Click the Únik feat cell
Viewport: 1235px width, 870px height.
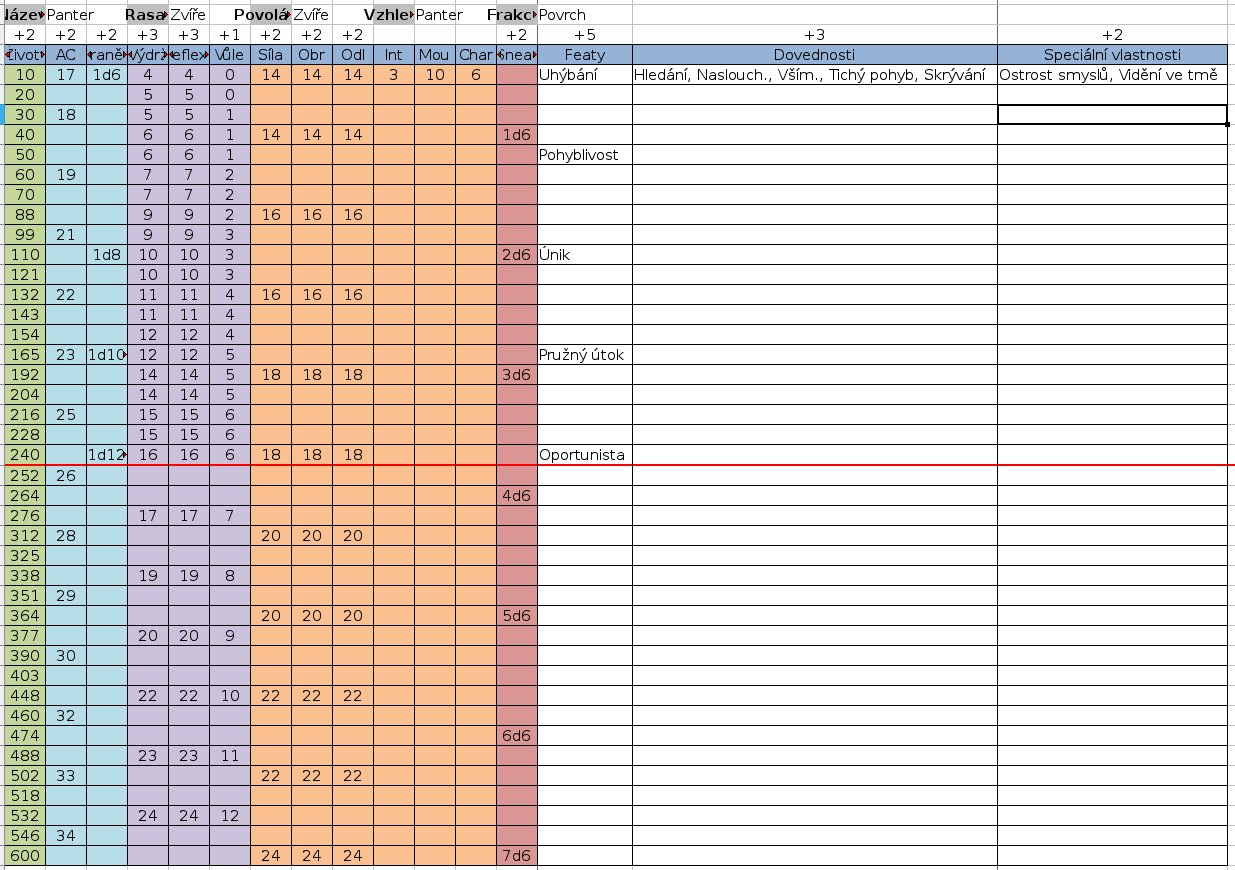[584, 255]
